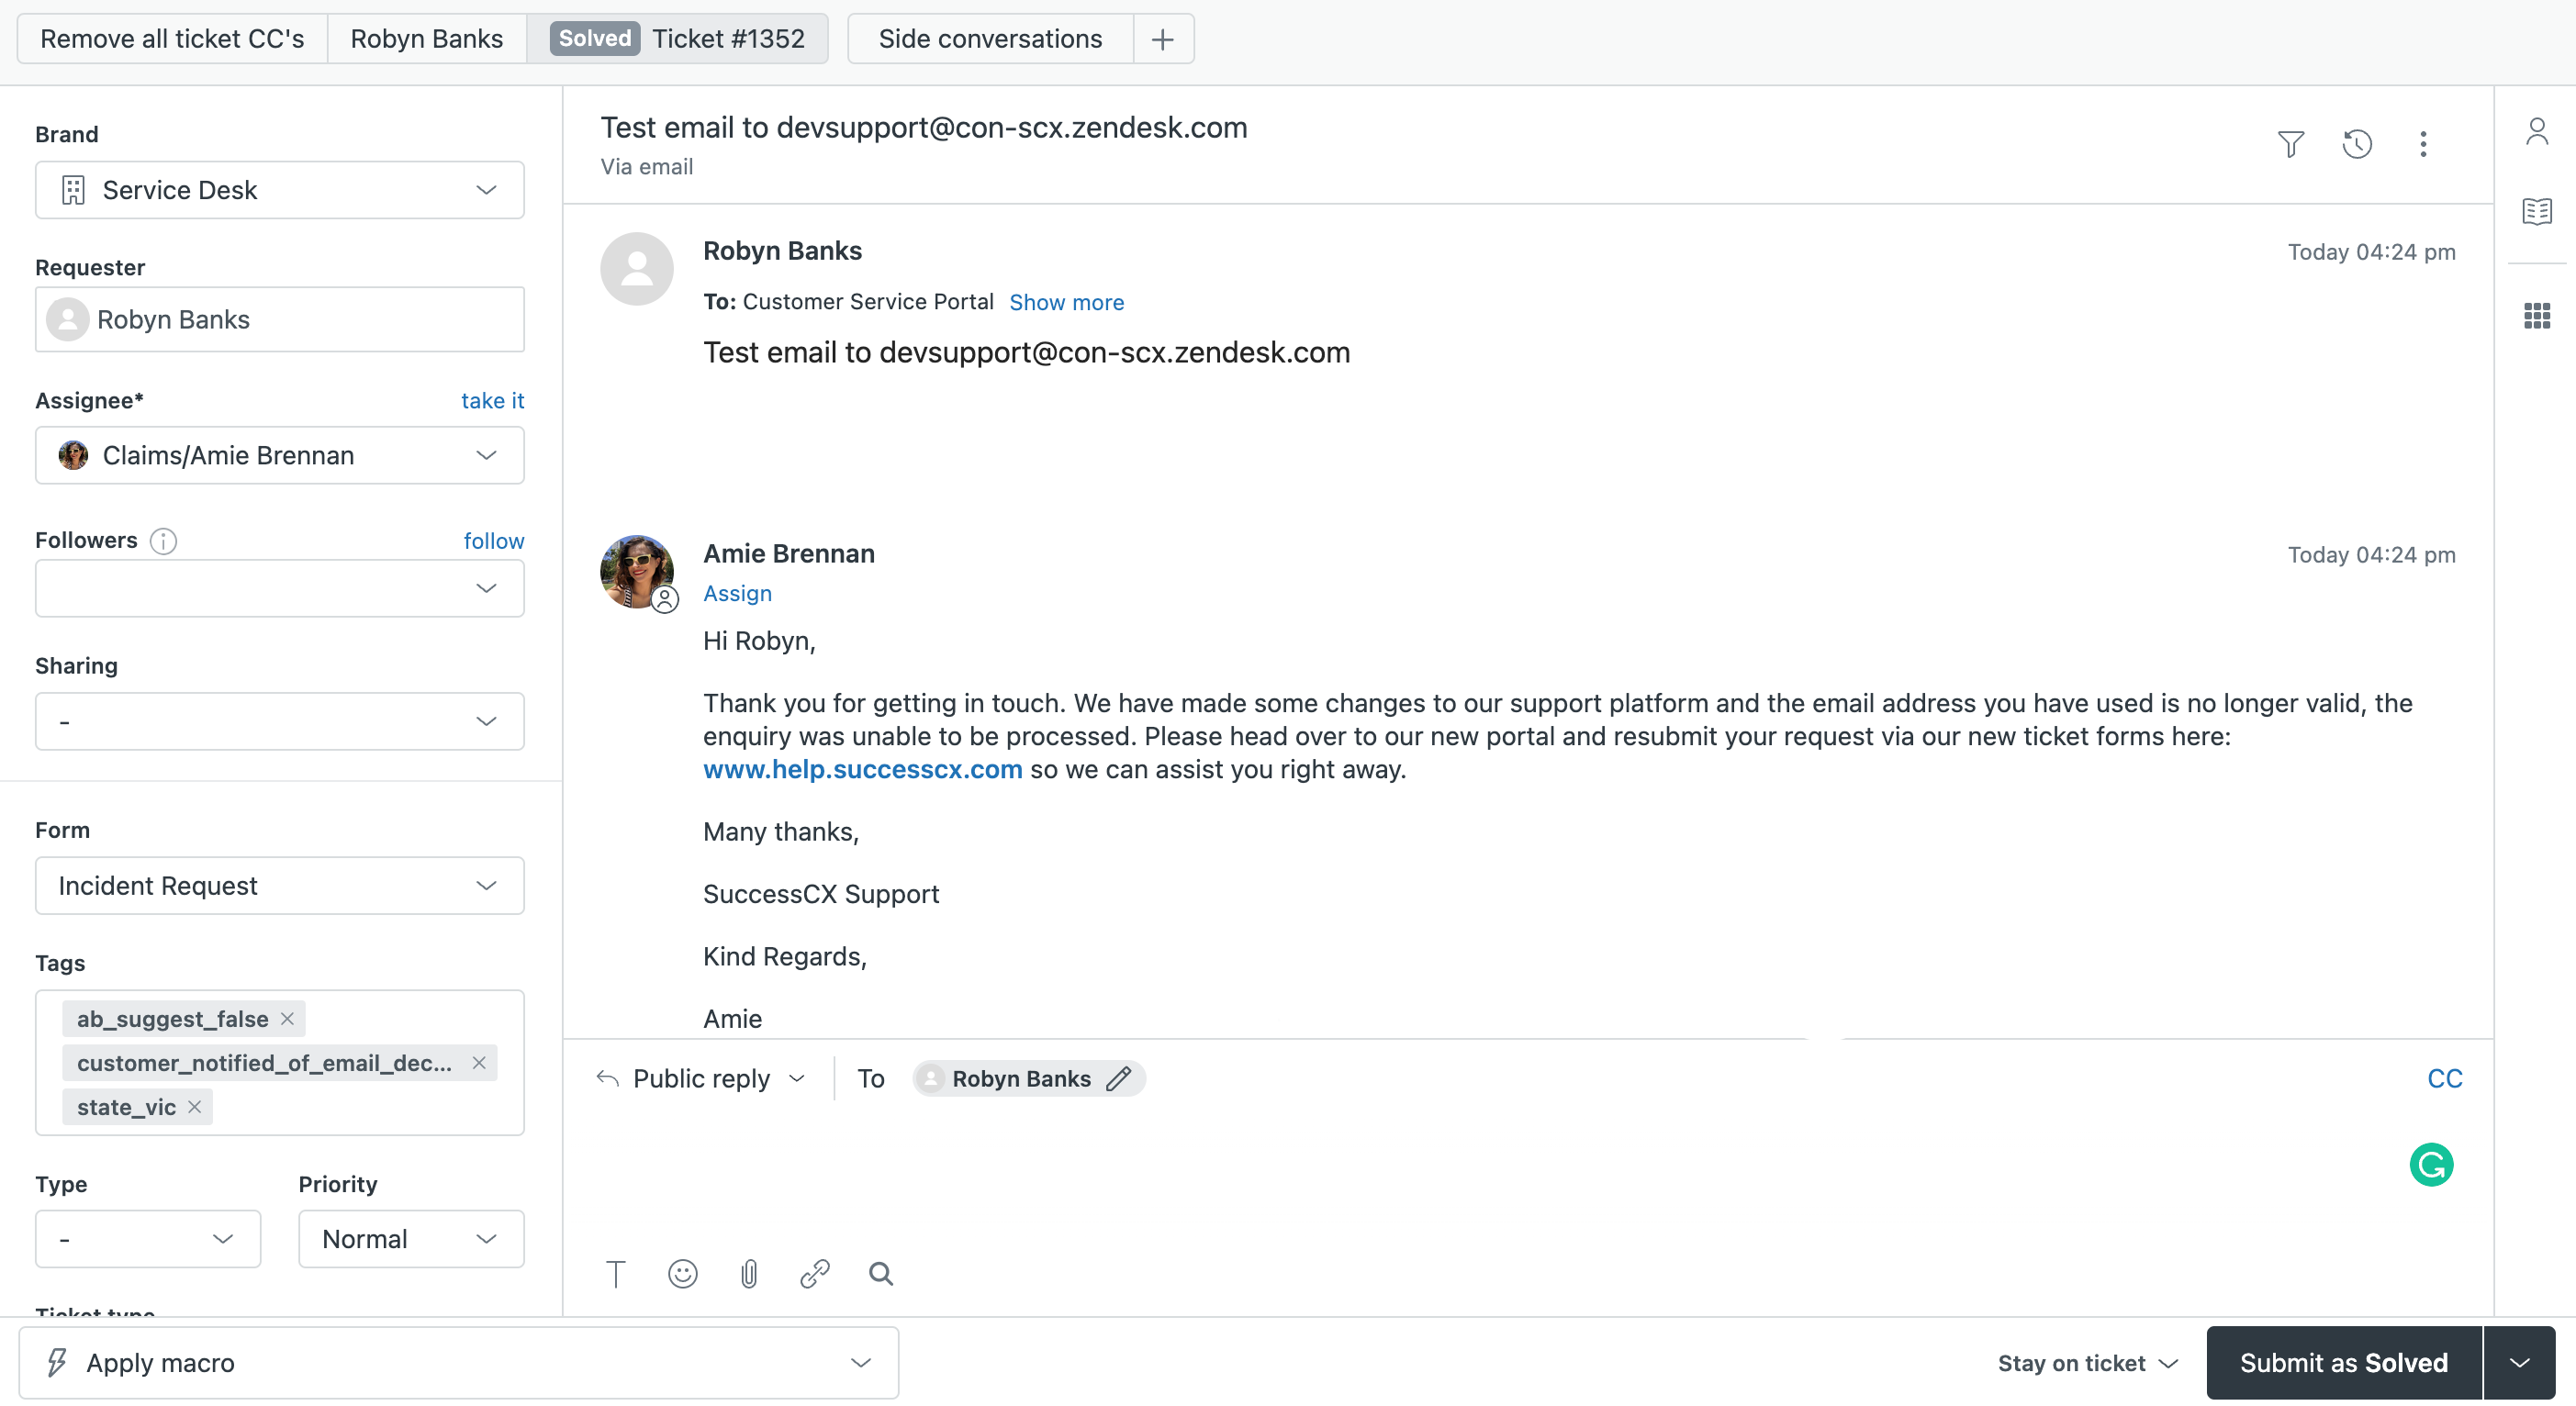Toggle text formatting options in composer
Screen dimensions: 2576x1406
pos(615,1273)
